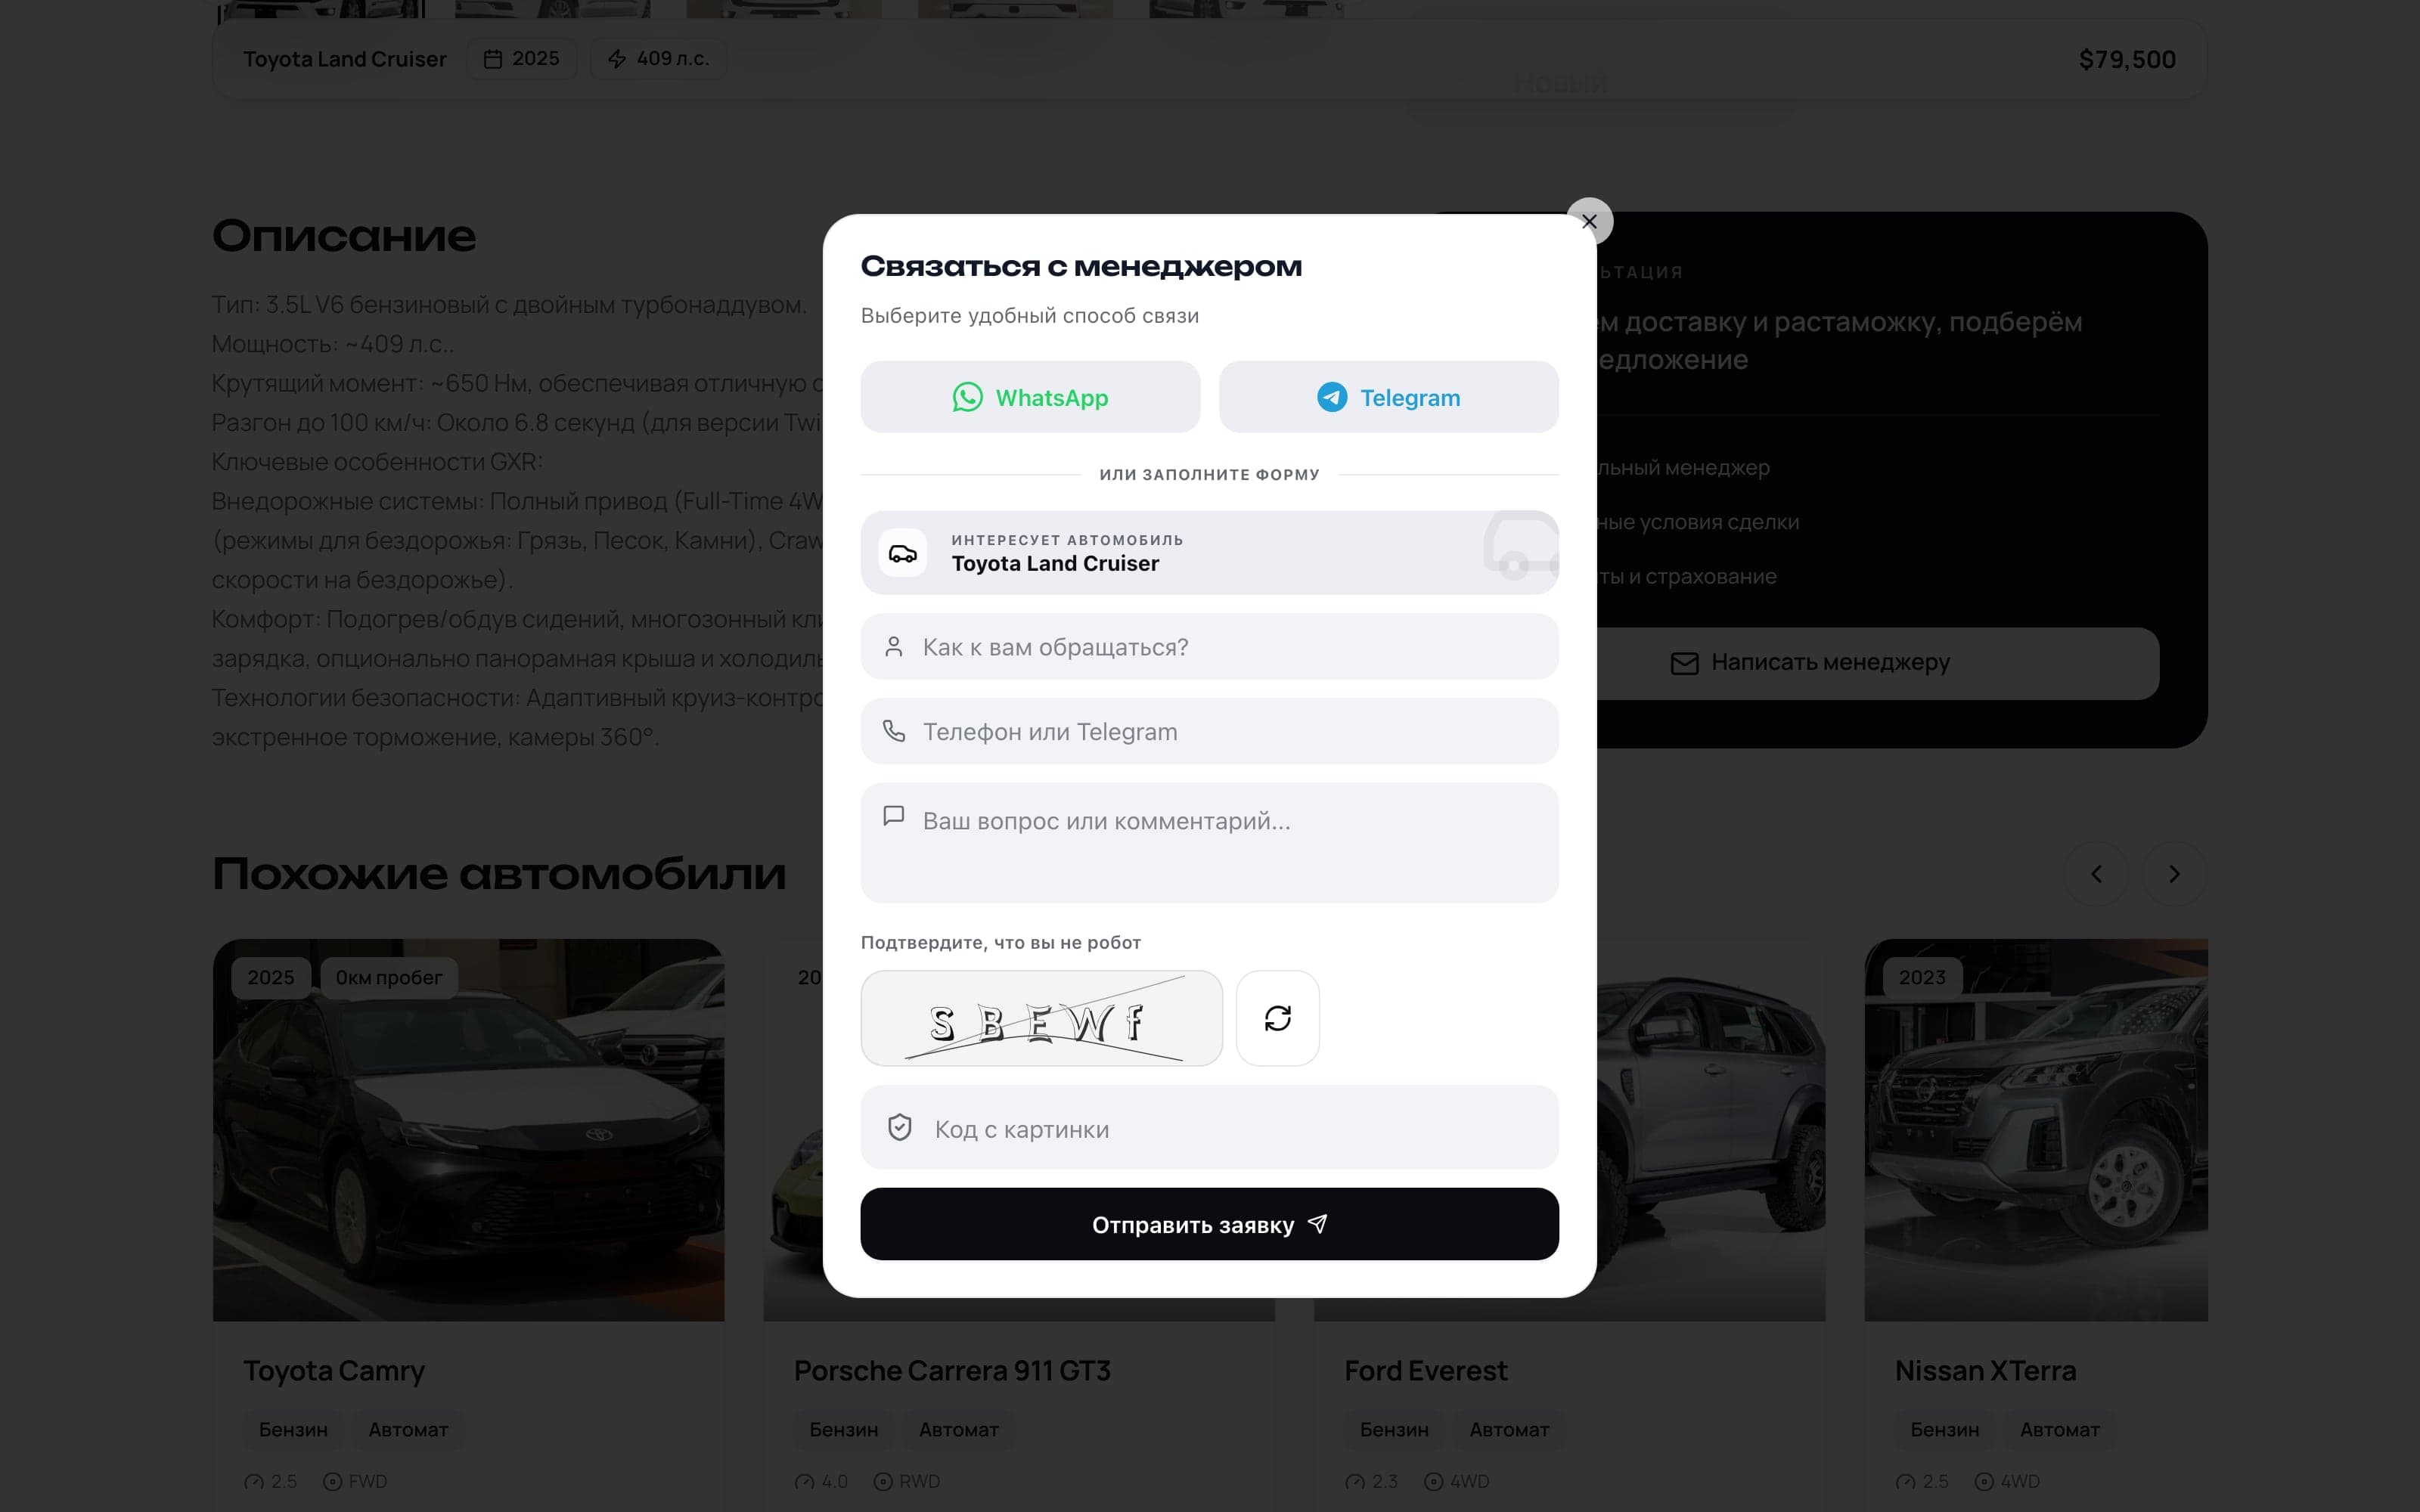Go to previous similar cars
This screenshot has height=1512, width=2420.
(x=2096, y=874)
